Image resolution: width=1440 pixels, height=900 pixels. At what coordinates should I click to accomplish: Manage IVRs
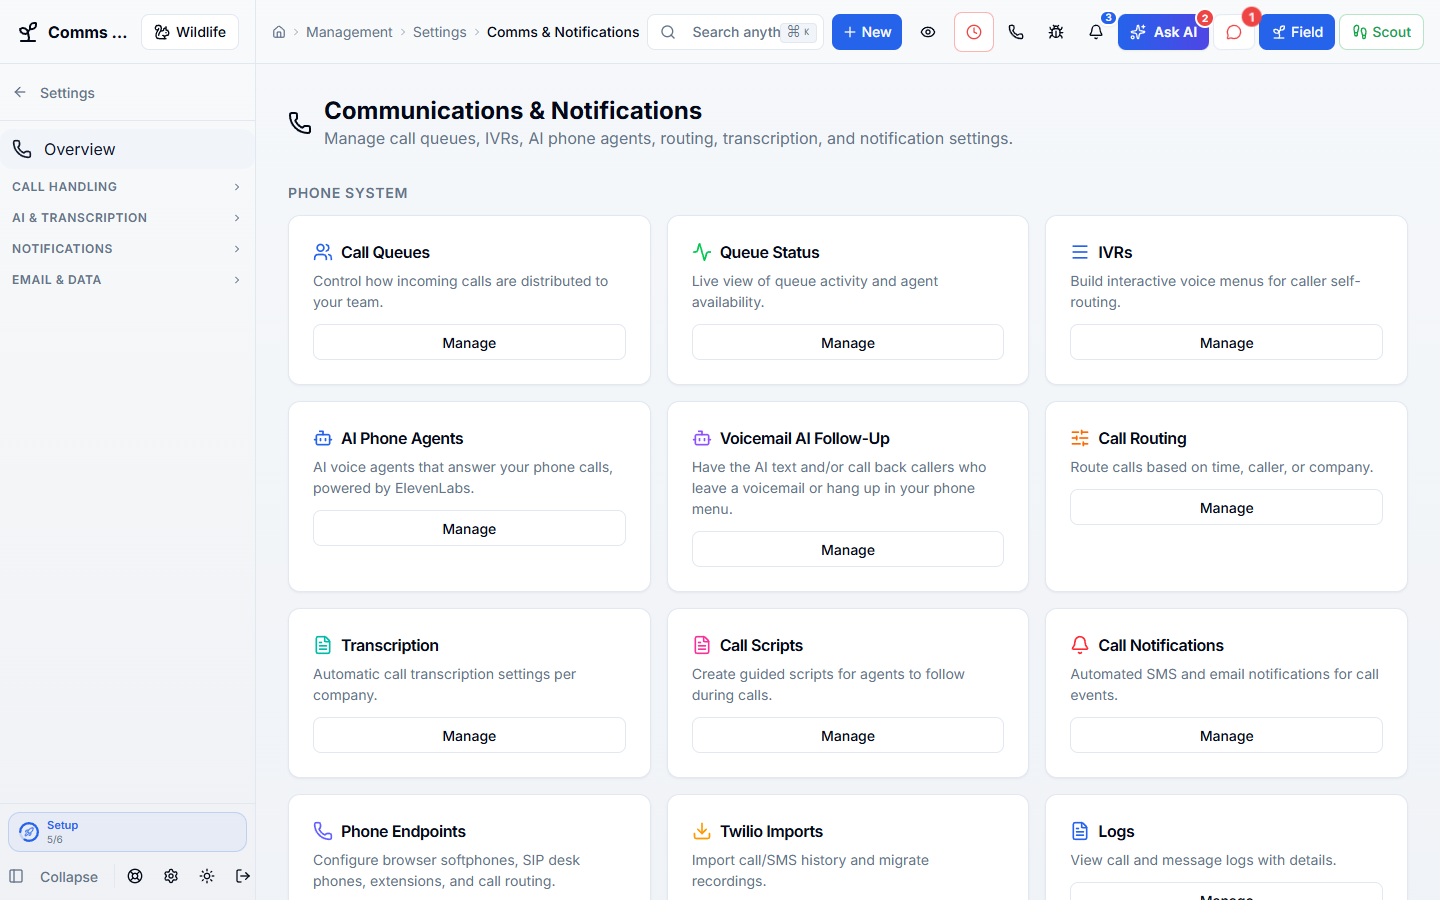pyautogui.click(x=1226, y=342)
